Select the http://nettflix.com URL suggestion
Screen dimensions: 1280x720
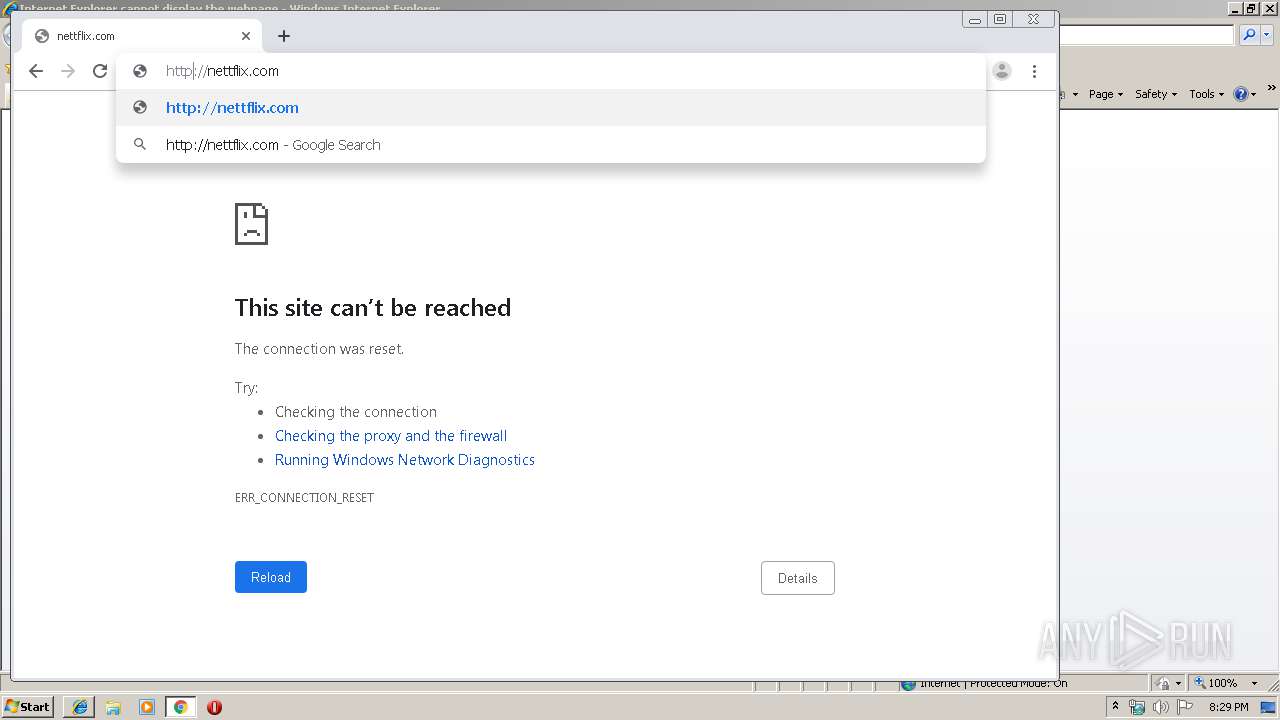coord(551,108)
